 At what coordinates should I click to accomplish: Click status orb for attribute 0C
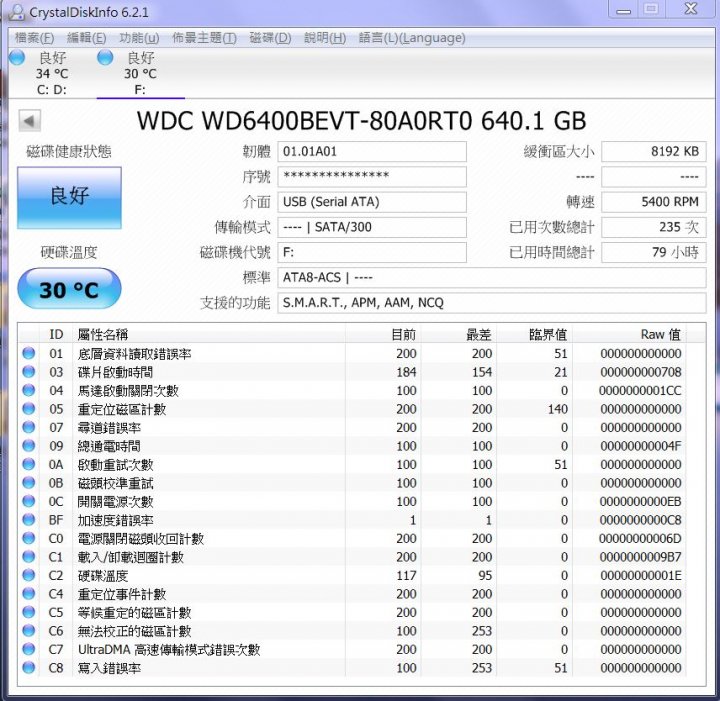click(x=28, y=501)
